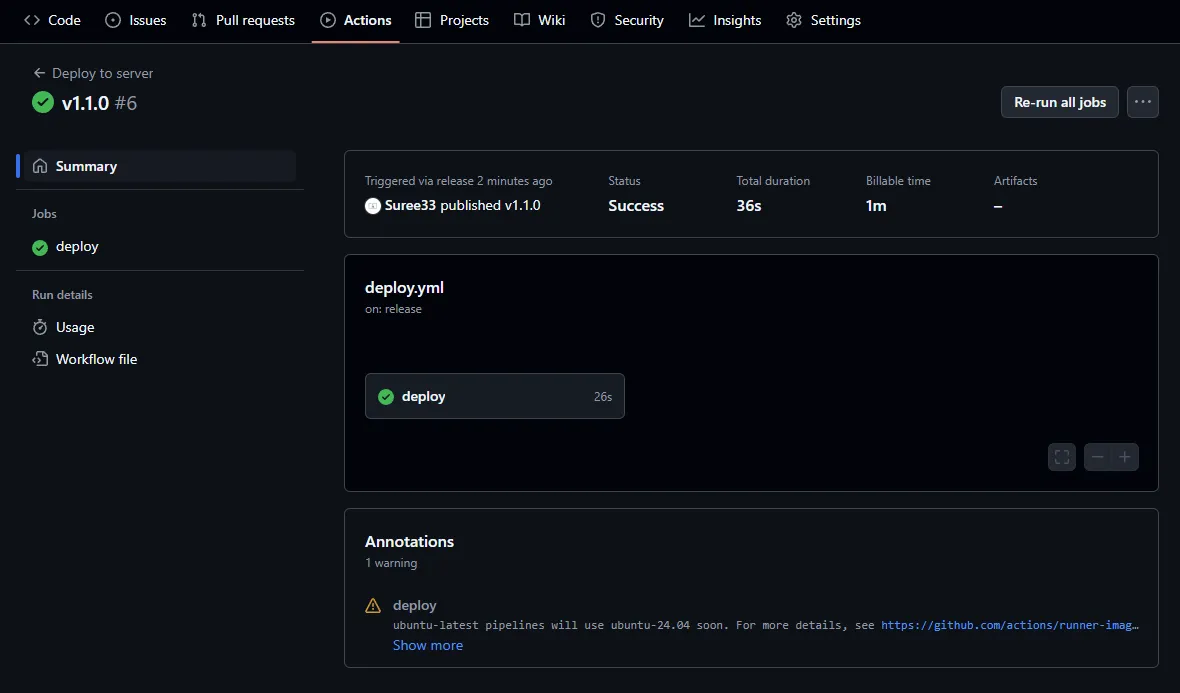Zoom in the workflow graph

1125,457
